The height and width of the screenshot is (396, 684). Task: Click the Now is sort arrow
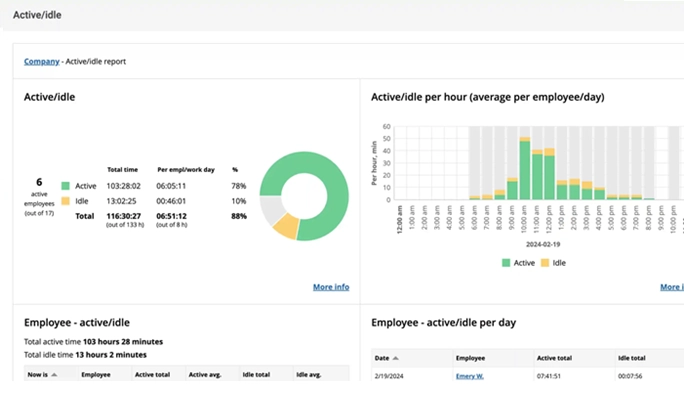[x=54, y=375]
